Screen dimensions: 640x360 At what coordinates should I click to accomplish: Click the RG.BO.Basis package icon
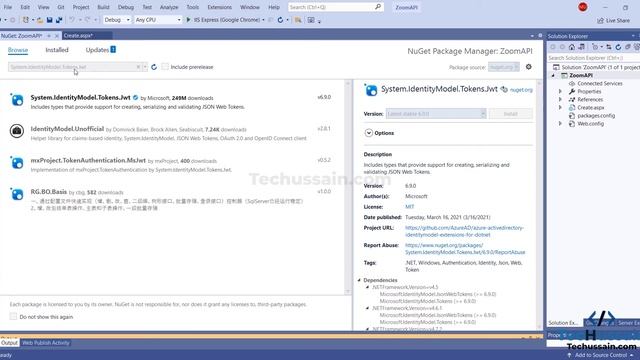coord(17,194)
